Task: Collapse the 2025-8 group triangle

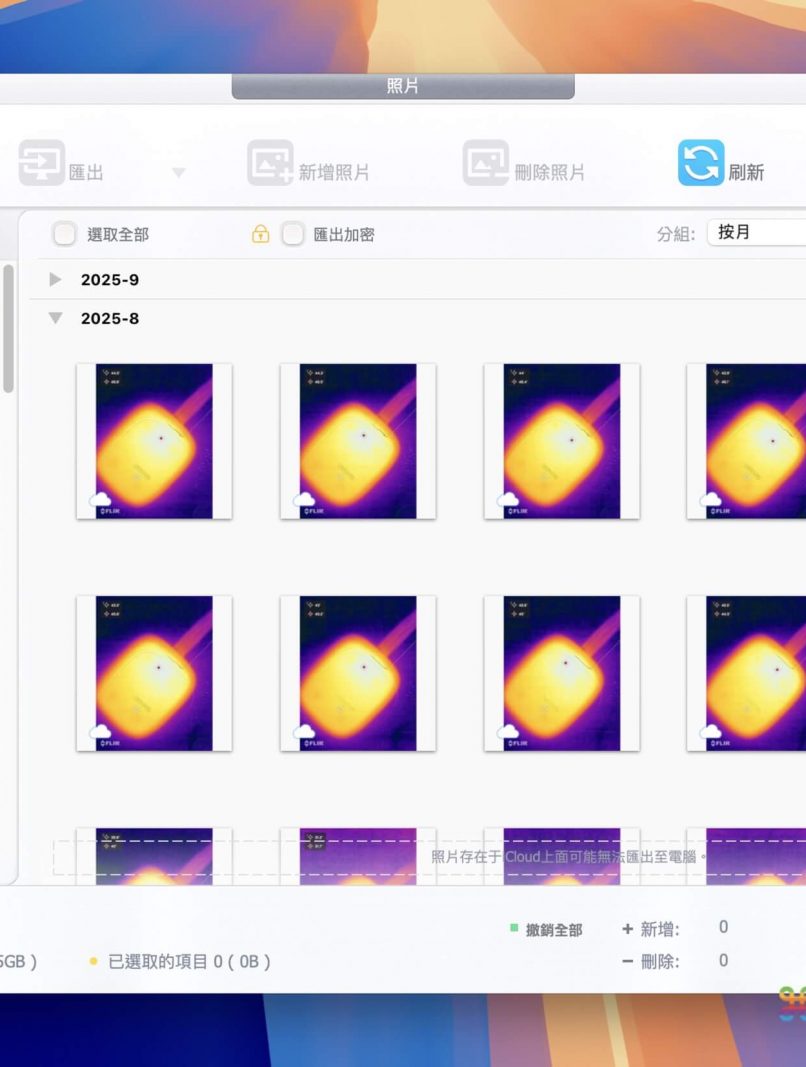Action: coord(56,319)
